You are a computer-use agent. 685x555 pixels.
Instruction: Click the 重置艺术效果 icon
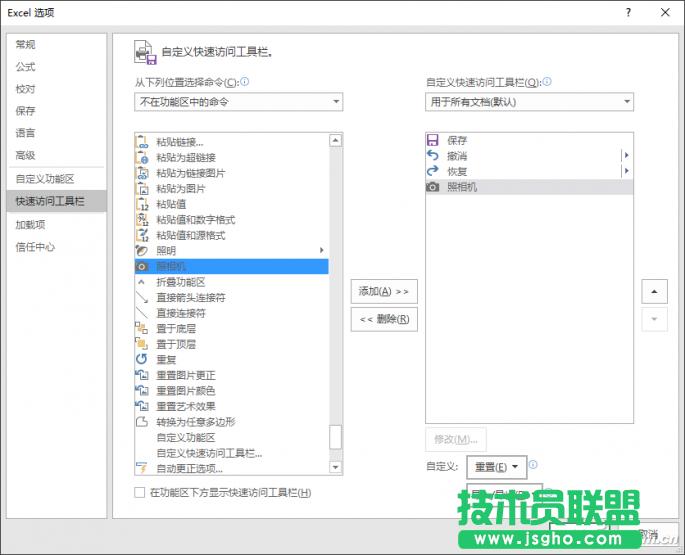(x=142, y=406)
